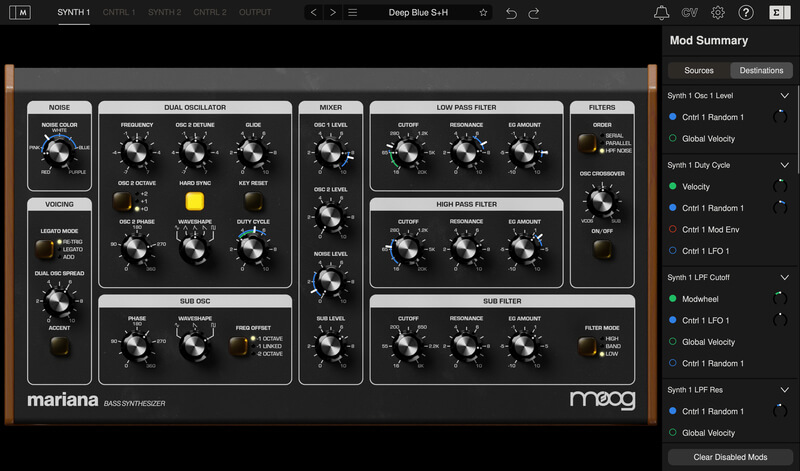Click the undo arrow icon
800x471 pixels.
pos(511,13)
